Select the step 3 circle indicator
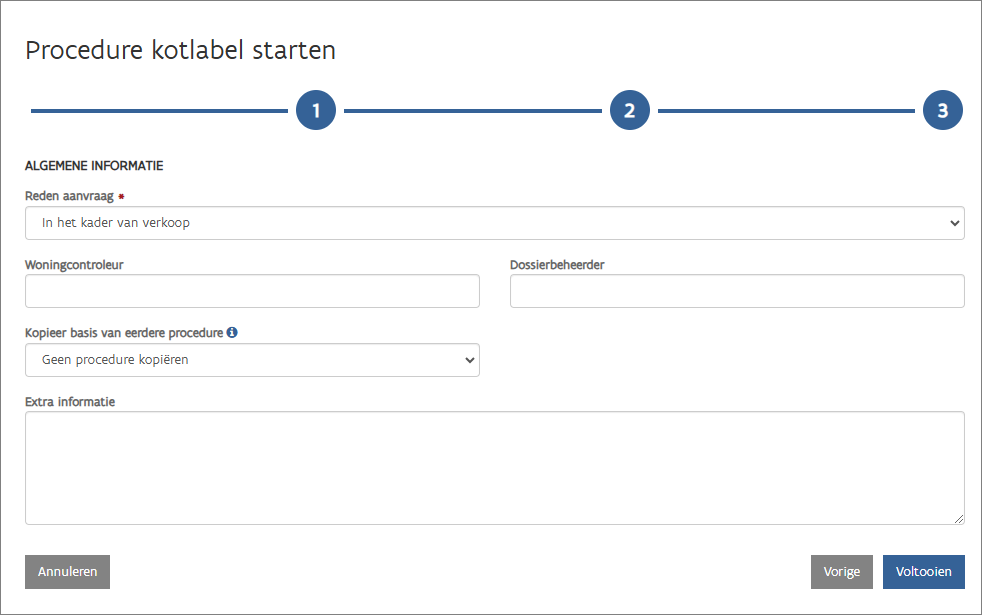 pos(942,111)
